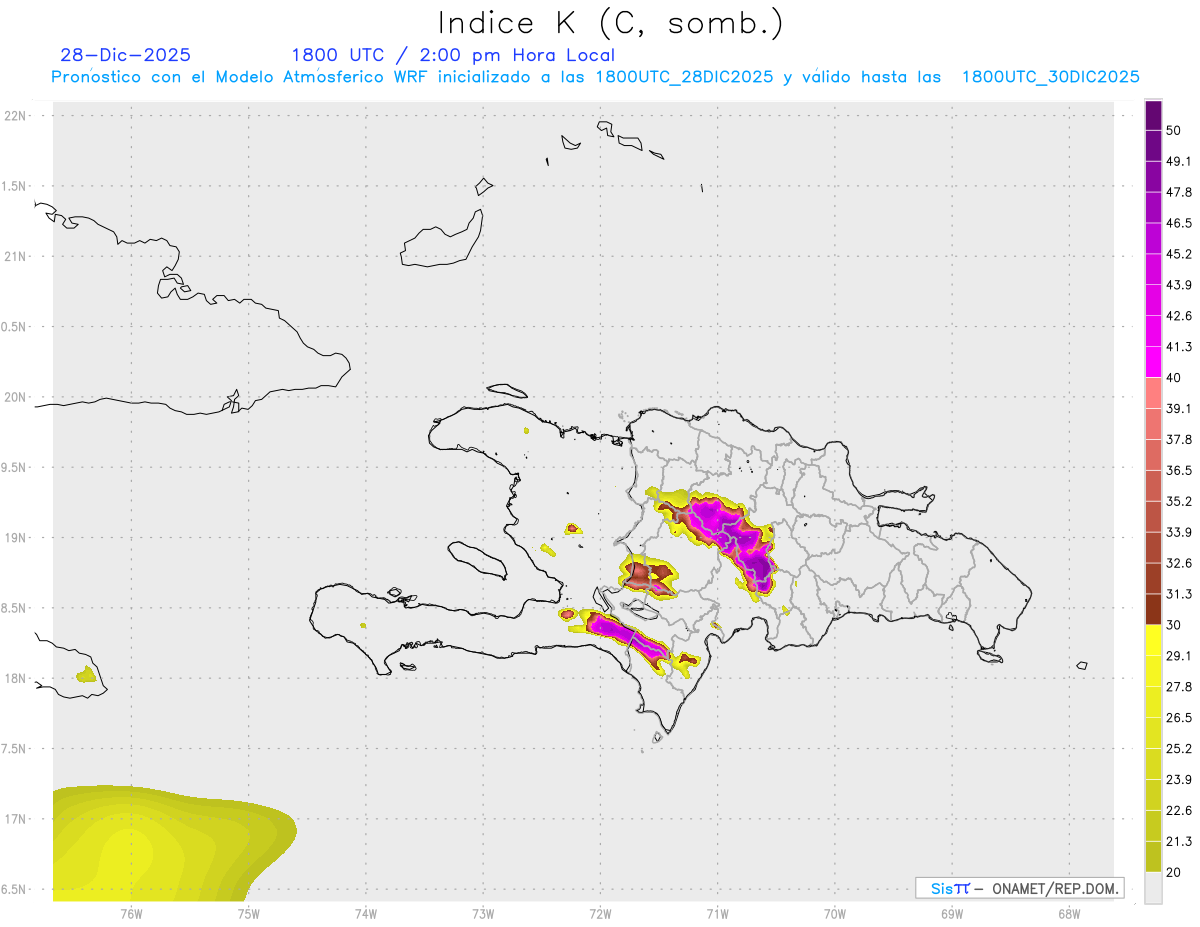Click the '20N' latitude axis label
Viewport: 1200px width, 927px height.
click(x=15, y=397)
